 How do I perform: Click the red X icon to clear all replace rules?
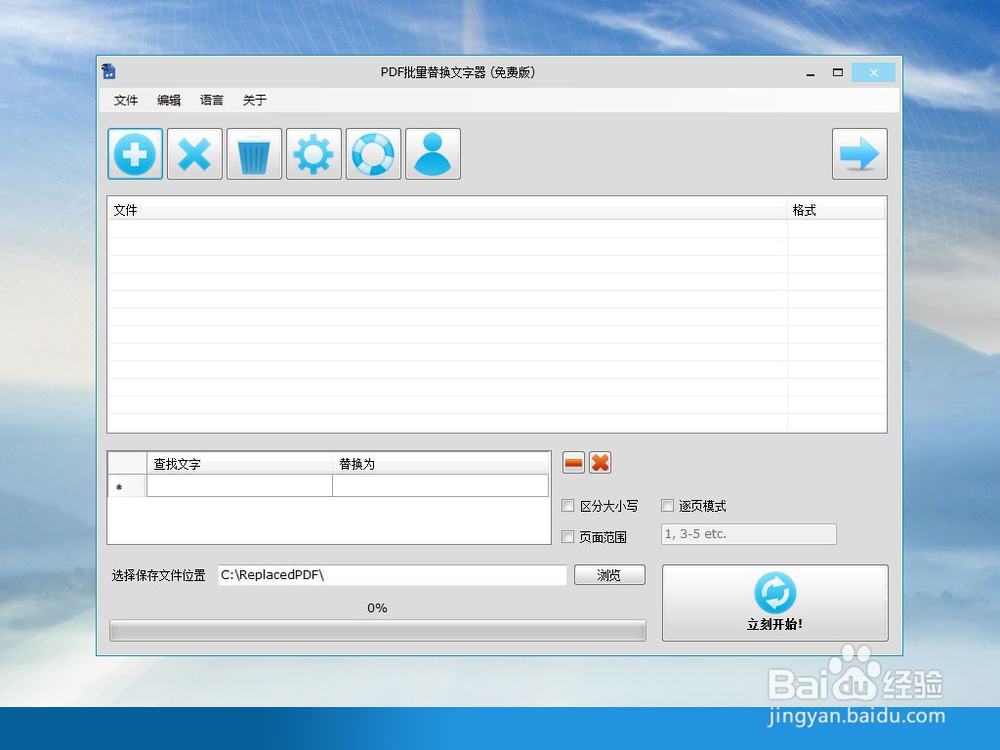coord(599,462)
